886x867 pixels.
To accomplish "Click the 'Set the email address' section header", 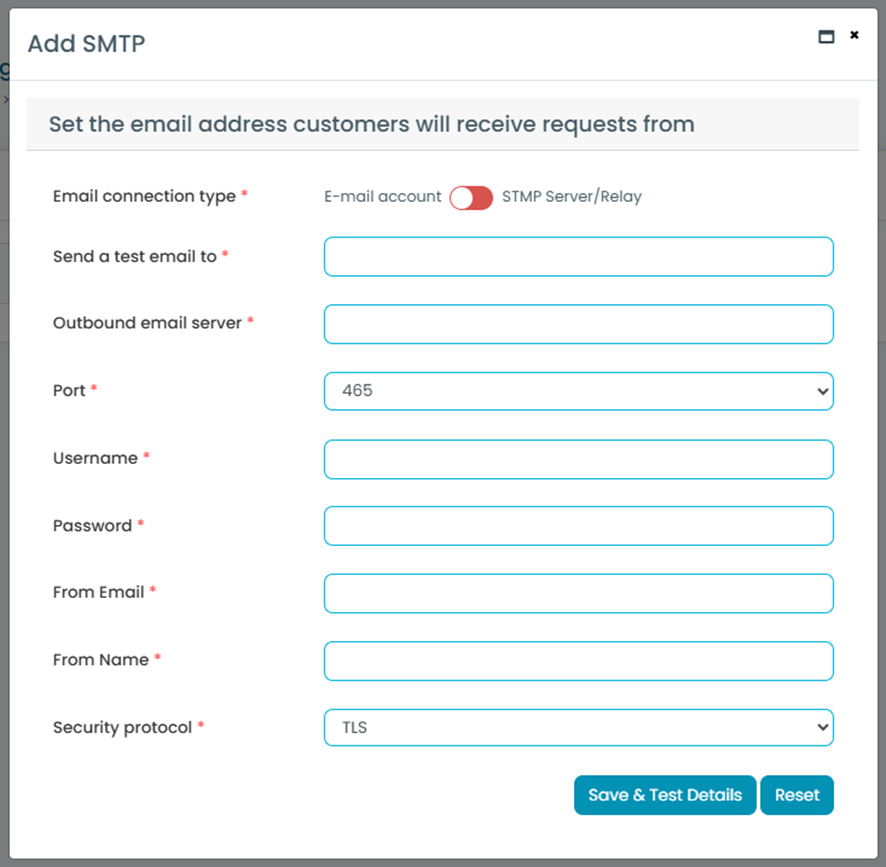I will click(371, 125).
